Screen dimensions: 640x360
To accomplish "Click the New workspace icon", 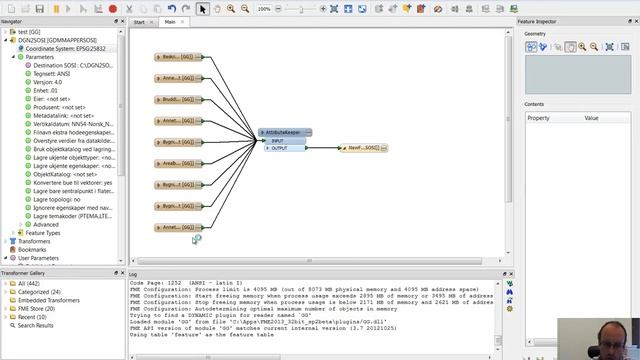I will [x=12, y=9].
